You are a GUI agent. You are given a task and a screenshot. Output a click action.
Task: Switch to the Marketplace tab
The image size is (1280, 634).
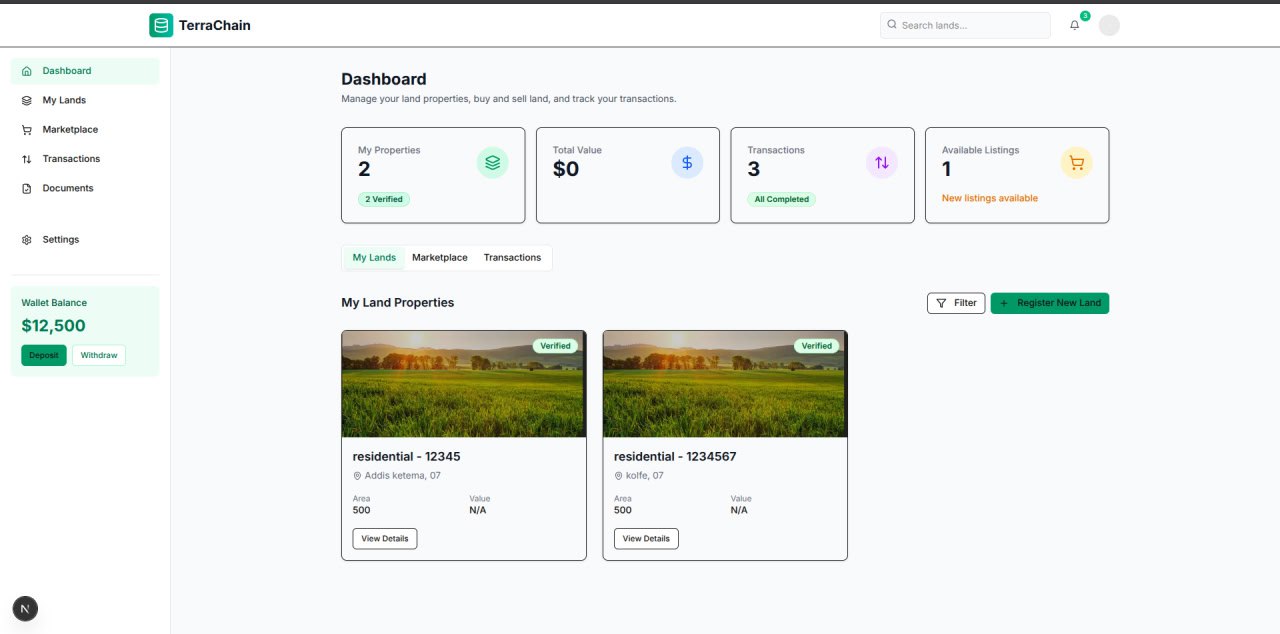(x=439, y=257)
